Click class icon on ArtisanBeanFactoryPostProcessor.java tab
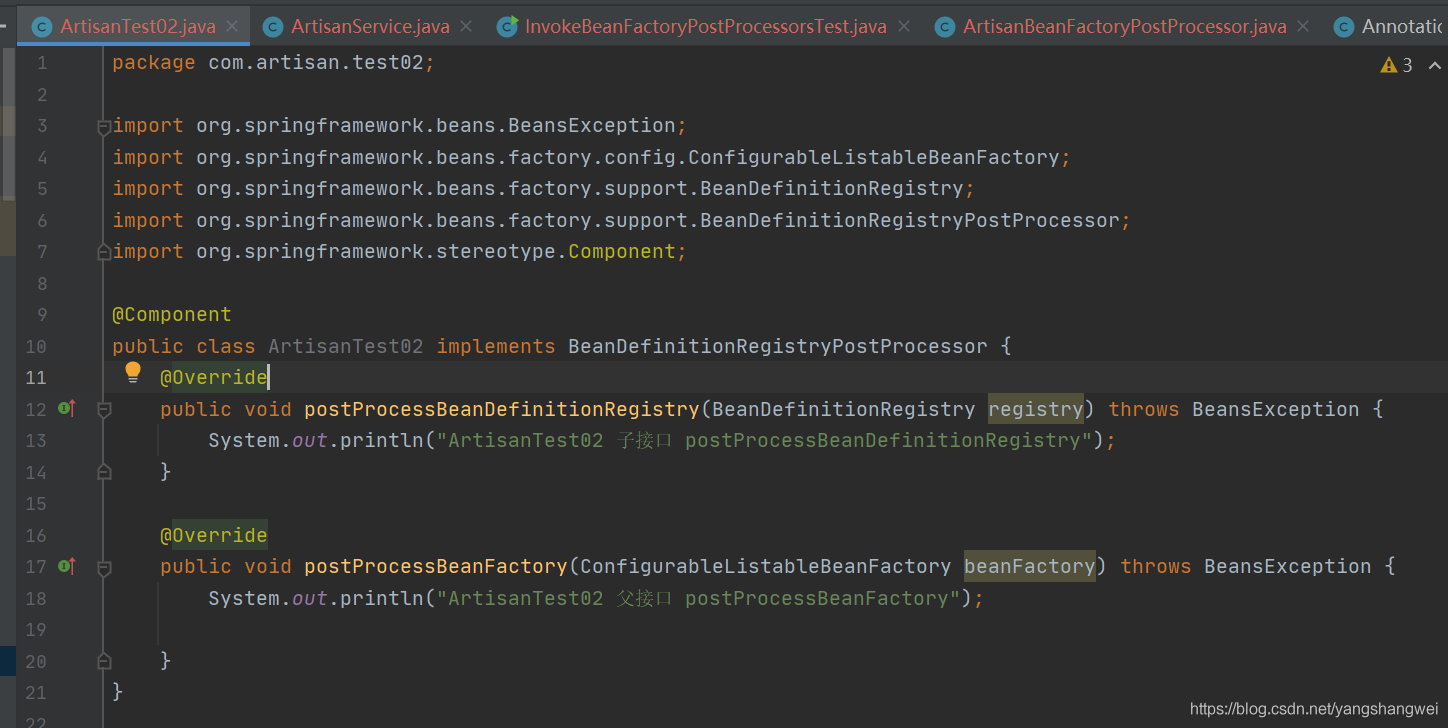 click(x=945, y=27)
